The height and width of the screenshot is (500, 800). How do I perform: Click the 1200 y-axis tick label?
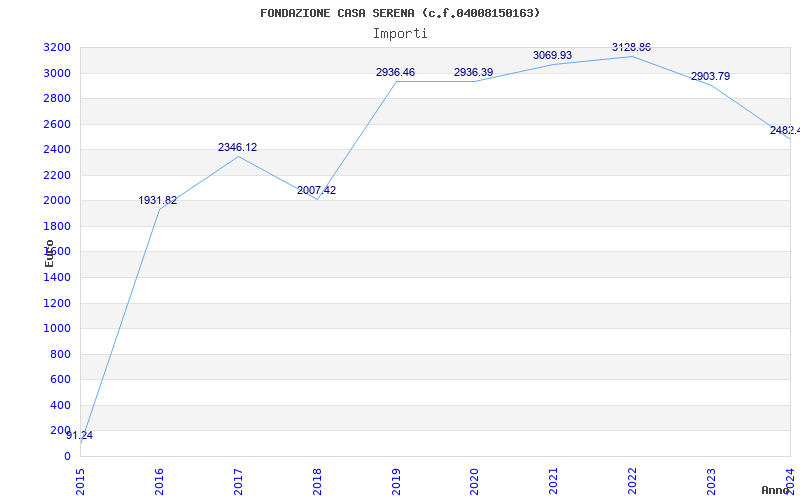click(57, 304)
